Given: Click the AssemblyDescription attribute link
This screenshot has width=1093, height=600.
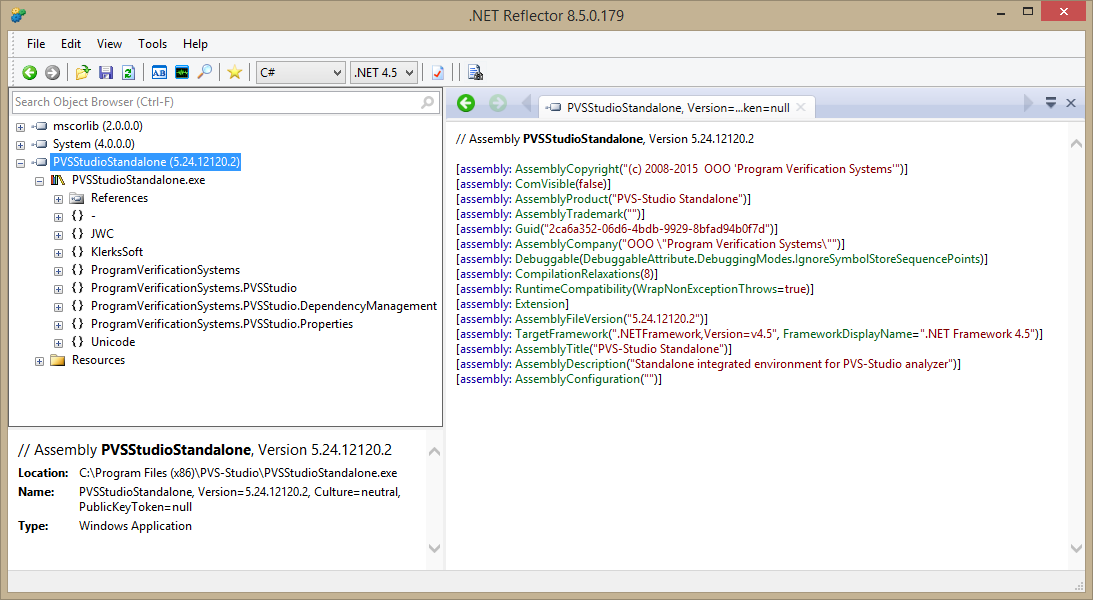Looking at the screenshot, I should tap(570, 364).
